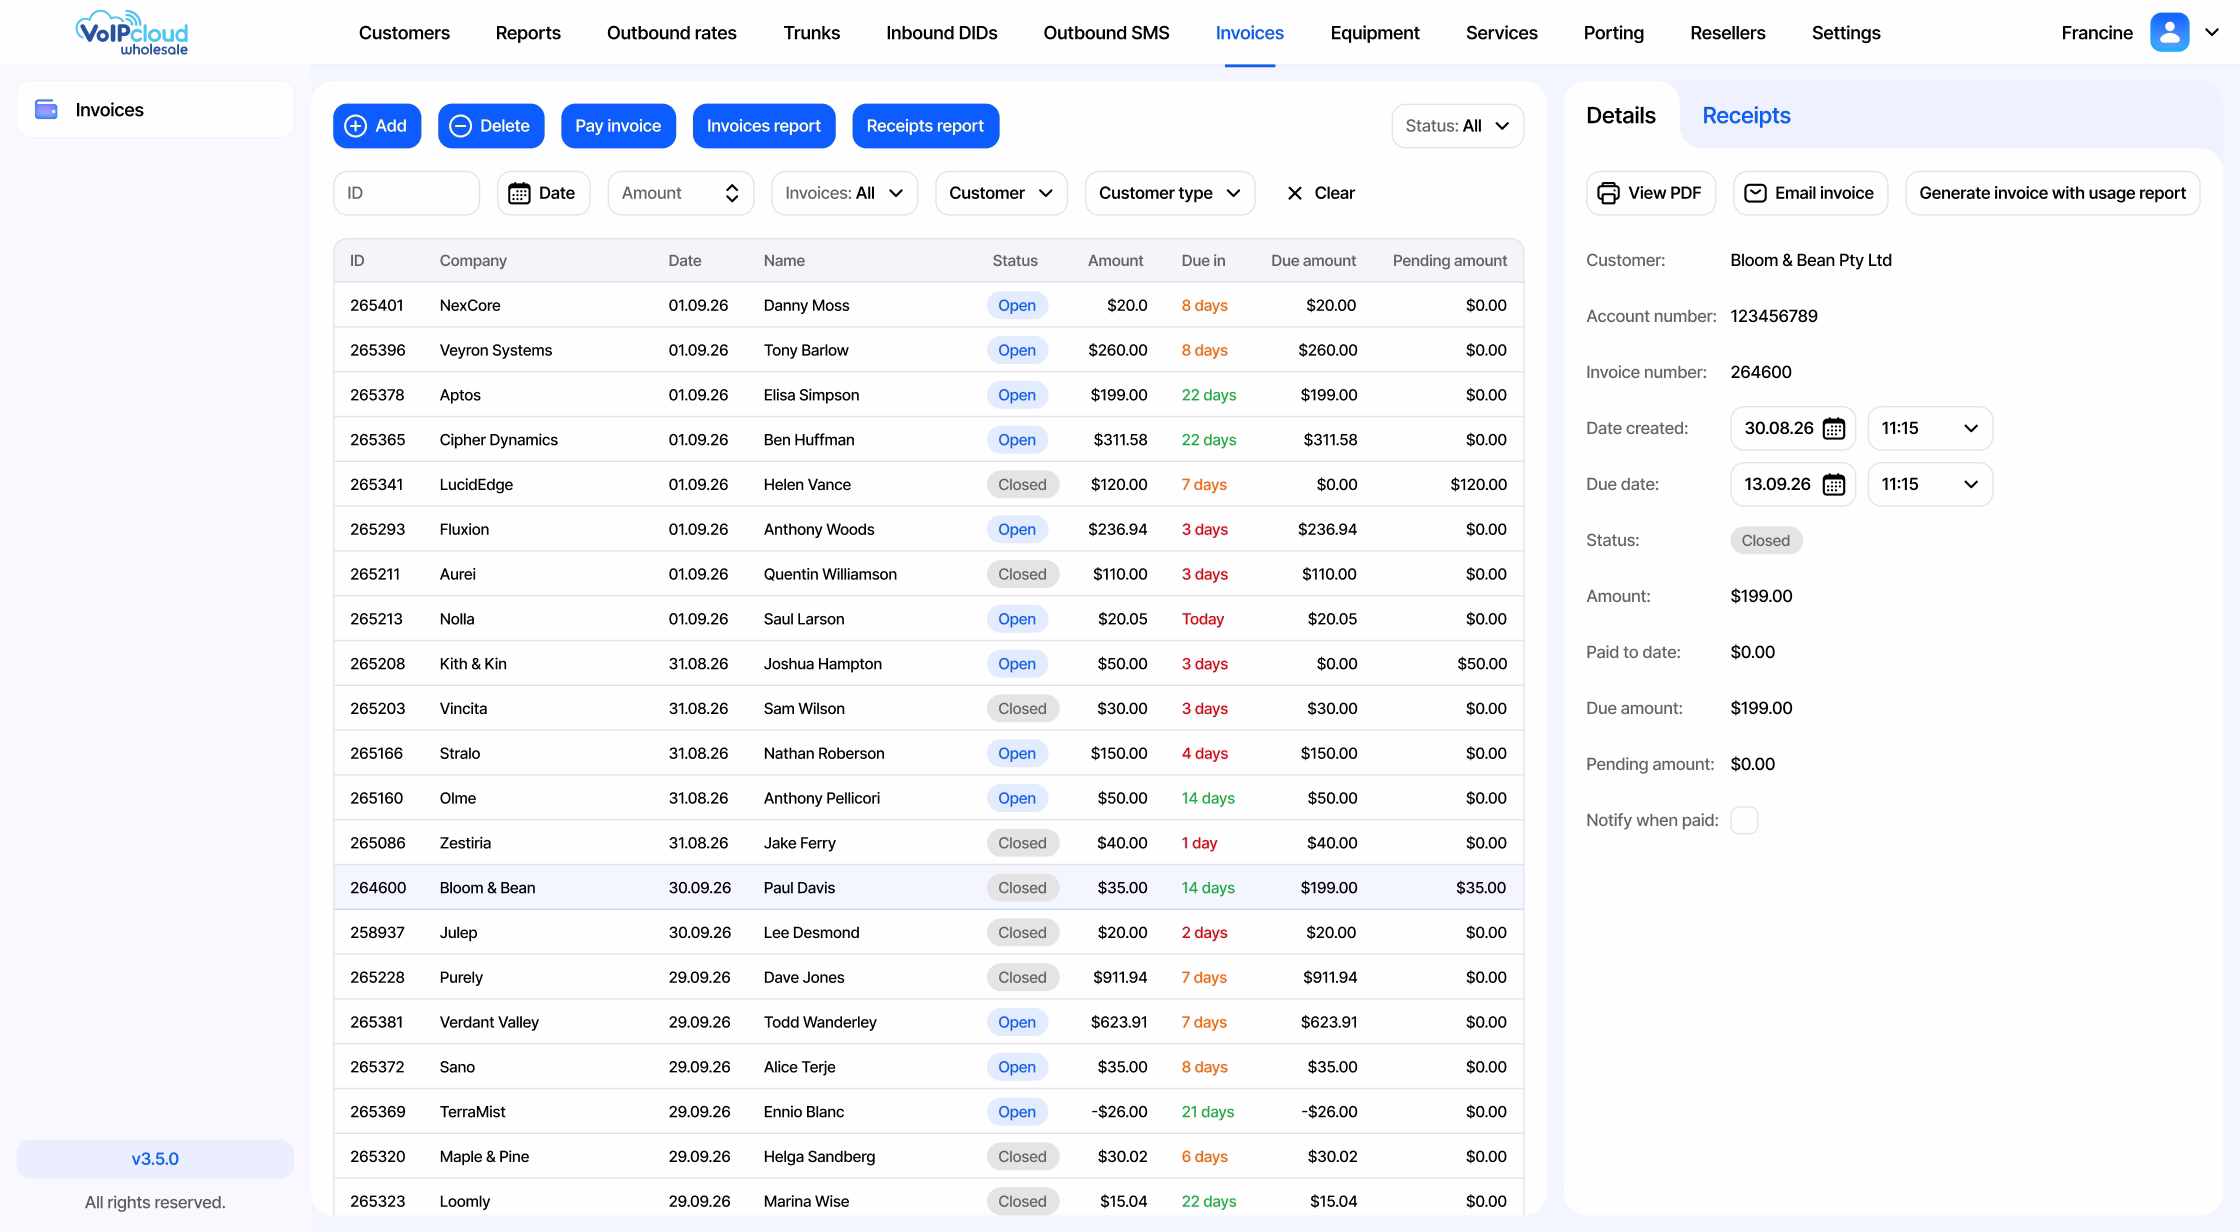
Task: Click the Pending amount column header
Action: (1449, 261)
